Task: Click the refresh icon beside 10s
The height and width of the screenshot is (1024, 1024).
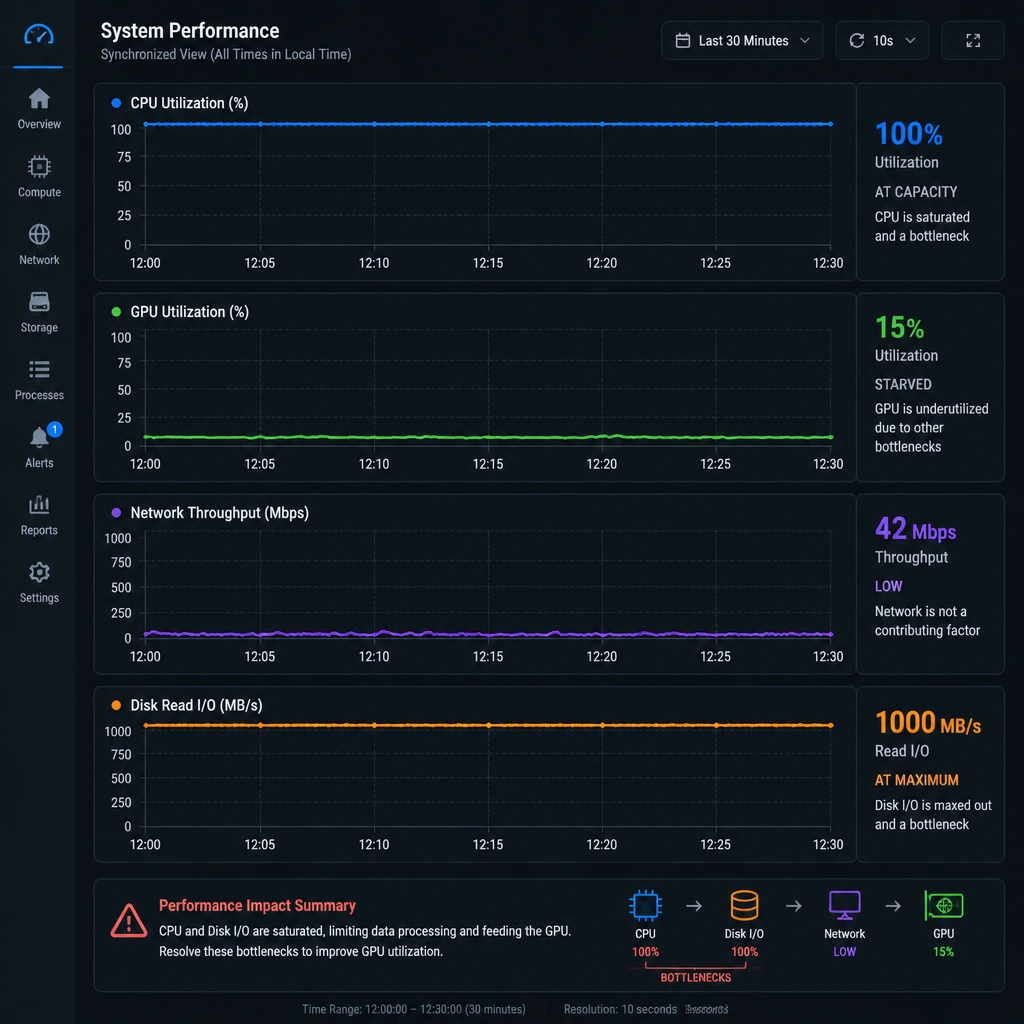Action: (856, 40)
